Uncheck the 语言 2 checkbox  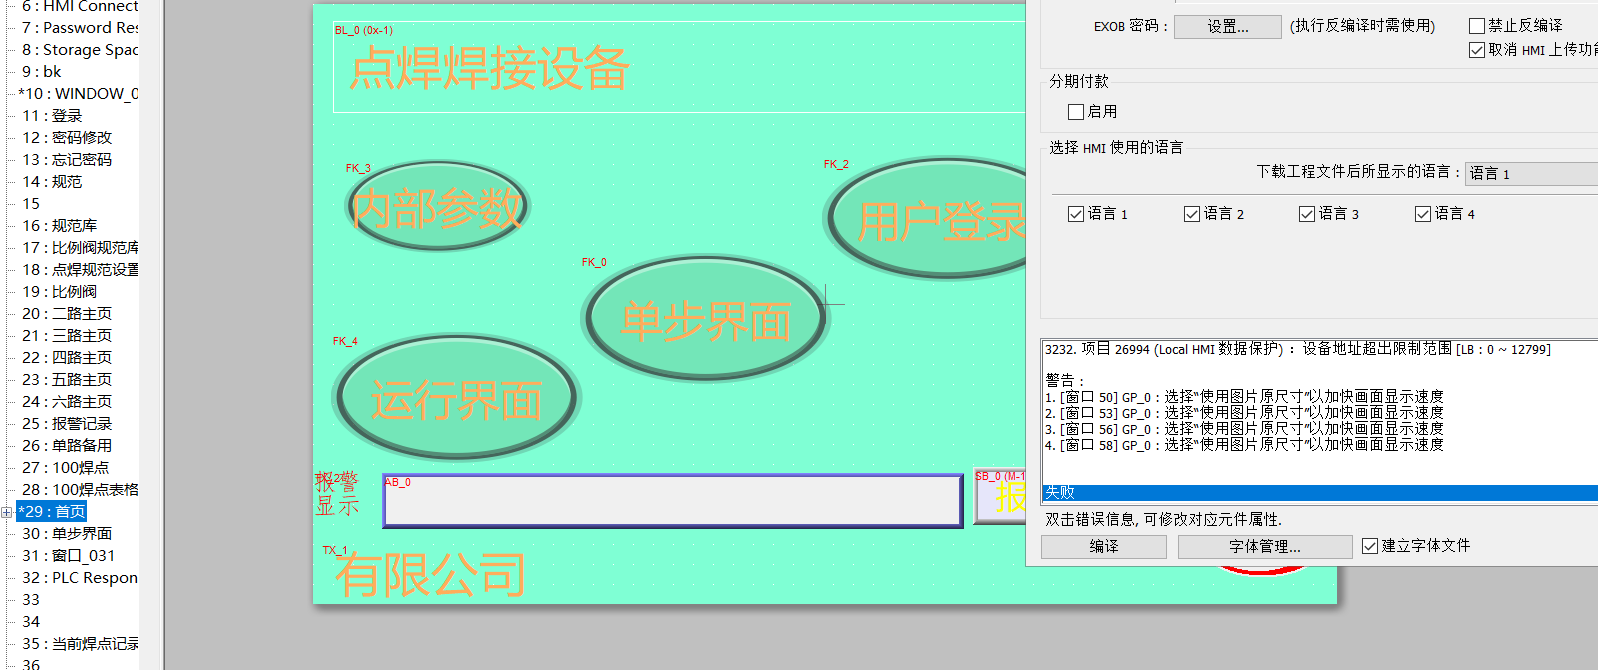click(1192, 214)
